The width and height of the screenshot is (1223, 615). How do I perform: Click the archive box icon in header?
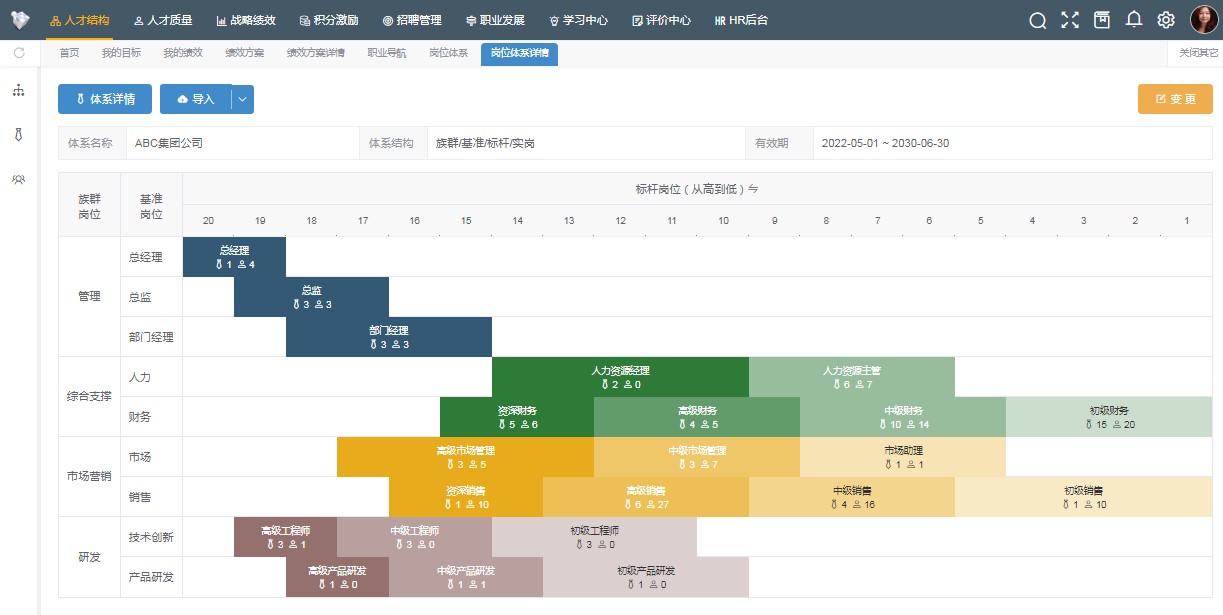point(1101,20)
